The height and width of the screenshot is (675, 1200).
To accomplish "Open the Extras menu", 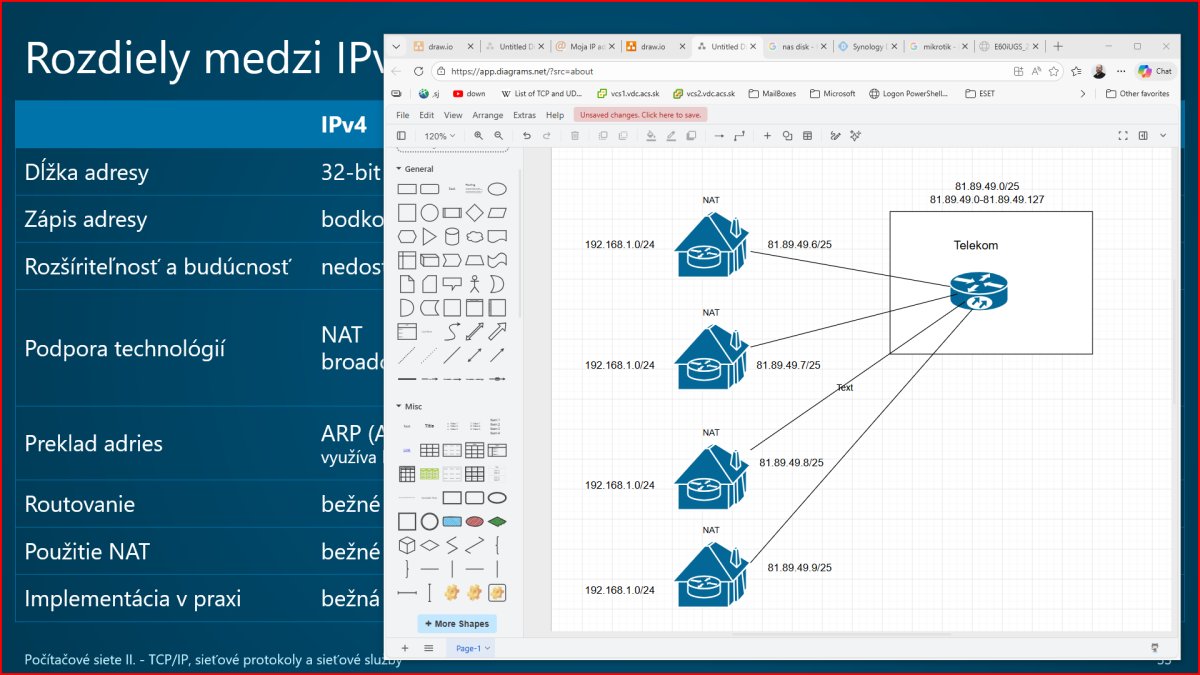I will click(x=524, y=115).
